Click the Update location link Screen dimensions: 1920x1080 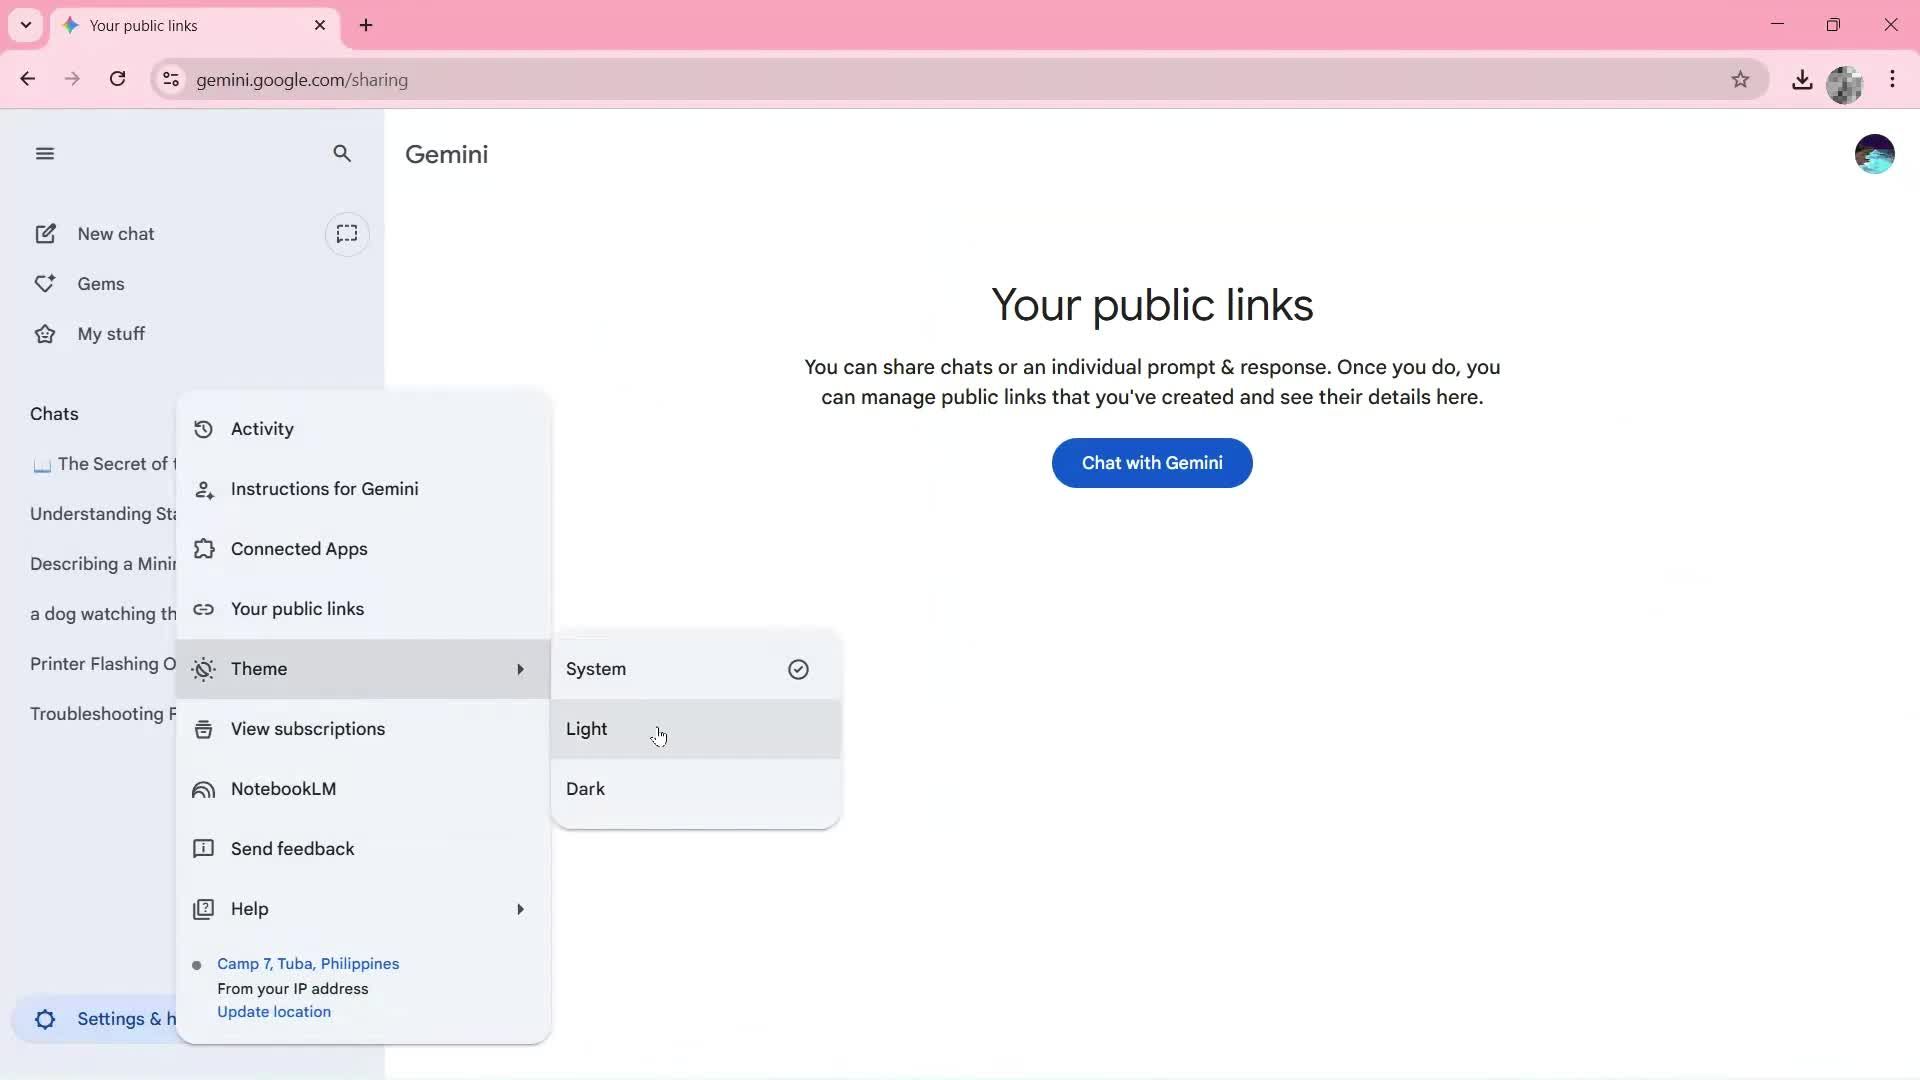tap(274, 1011)
